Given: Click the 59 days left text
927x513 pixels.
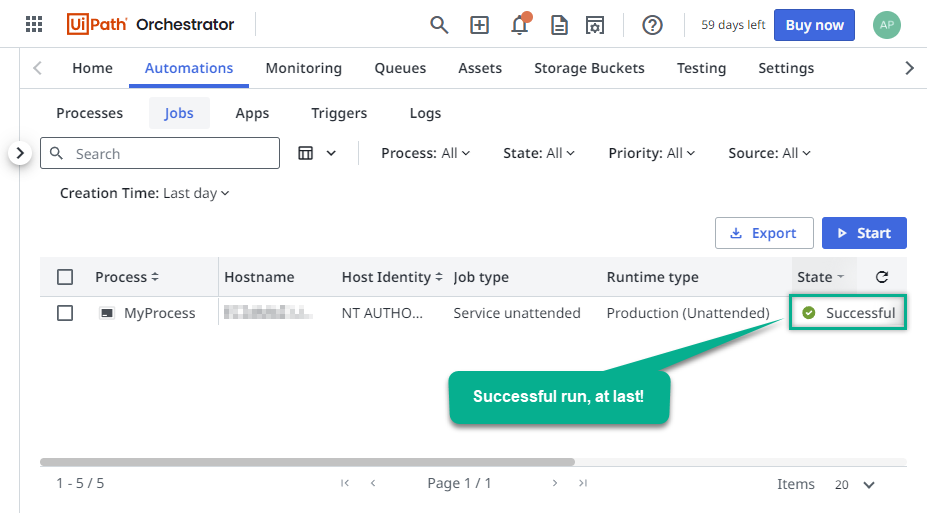Looking at the screenshot, I should pyautogui.click(x=733, y=25).
